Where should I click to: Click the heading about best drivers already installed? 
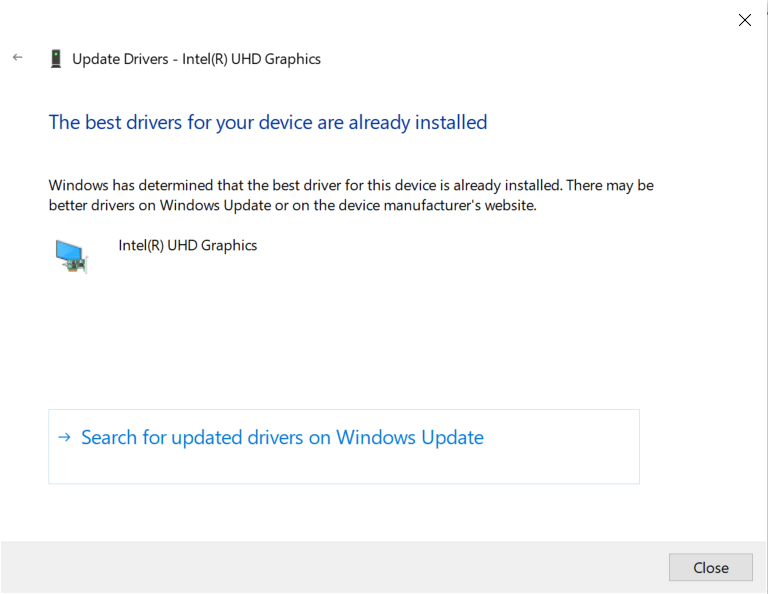(x=268, y=122)
